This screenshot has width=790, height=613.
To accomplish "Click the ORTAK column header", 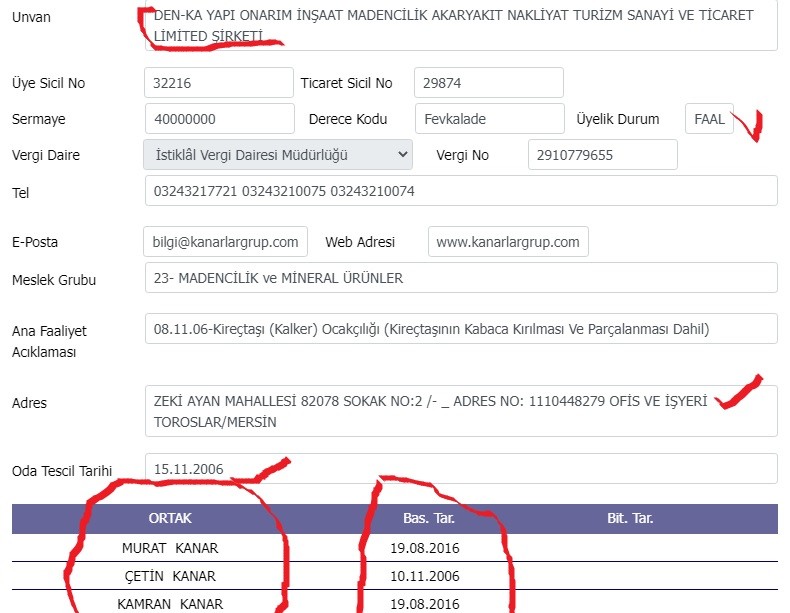I will pyautogui.click(x=170, y=518).
